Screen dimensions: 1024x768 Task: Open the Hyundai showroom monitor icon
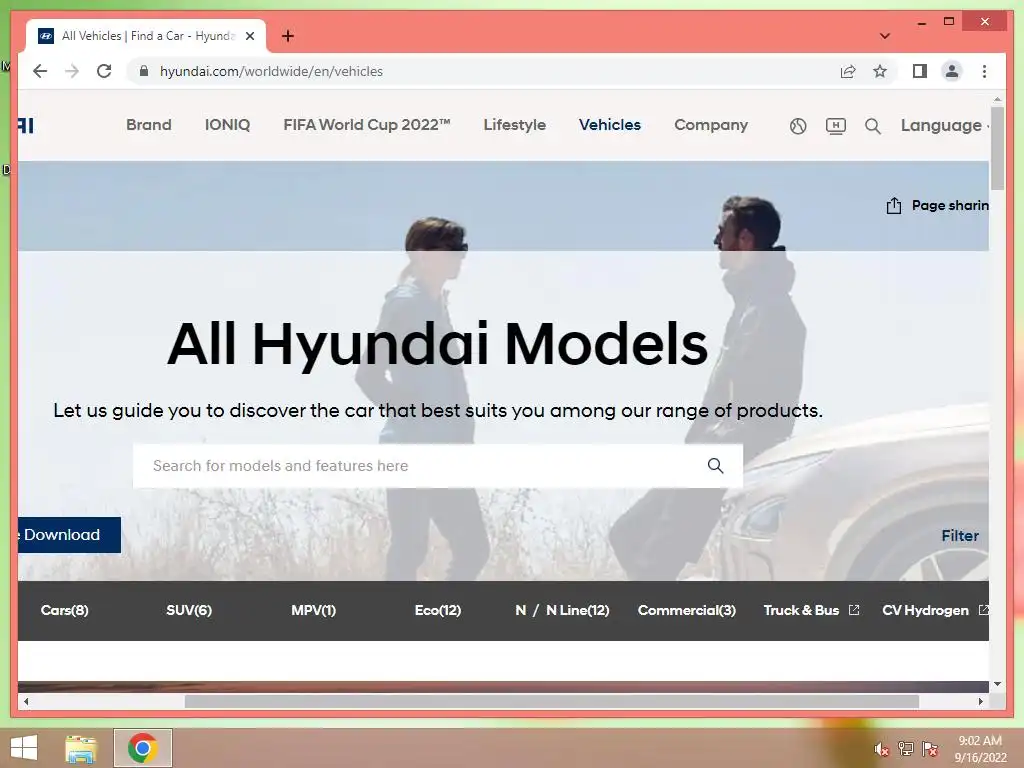835,125
